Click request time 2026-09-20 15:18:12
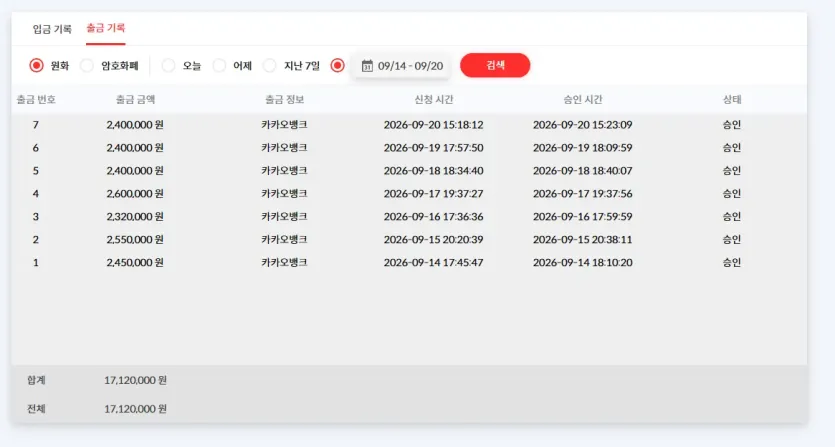This screenshot has height=447, width=835. tap(433, 125)
